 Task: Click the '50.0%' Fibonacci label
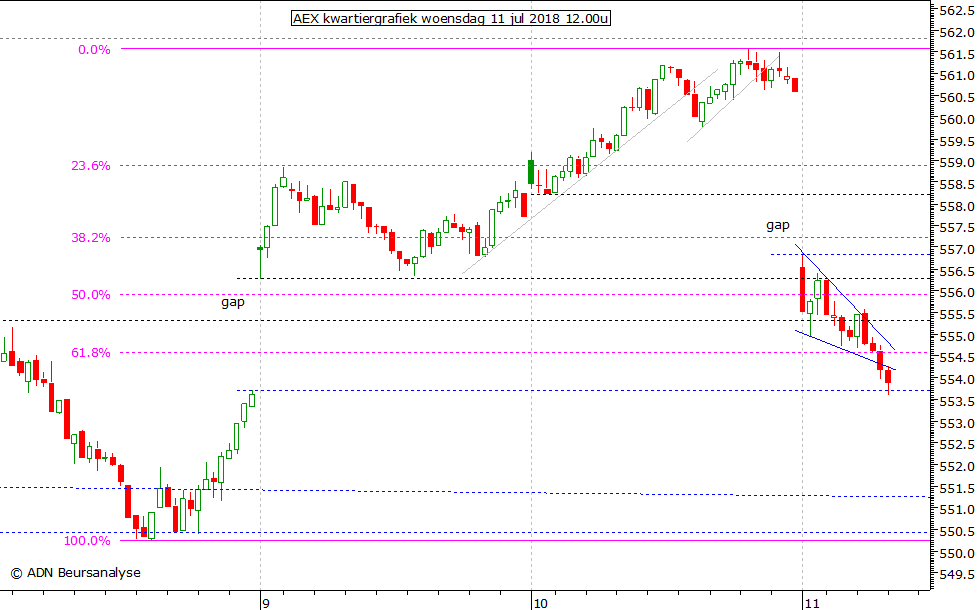pos(90,294)
